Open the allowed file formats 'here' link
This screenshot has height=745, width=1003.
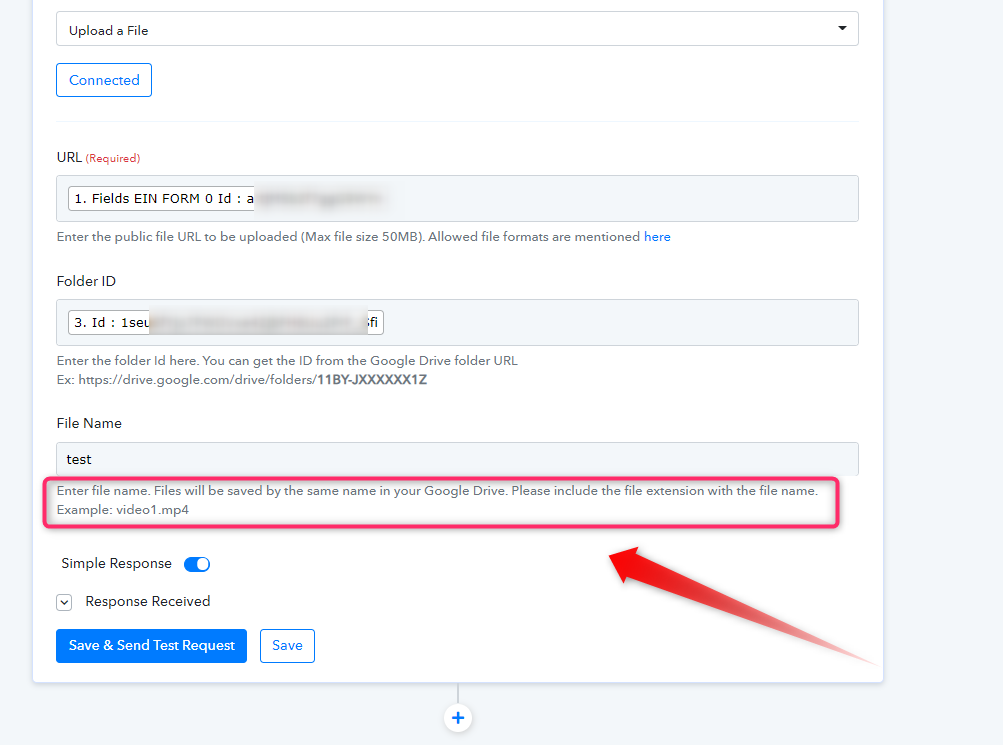coord(657,237)
